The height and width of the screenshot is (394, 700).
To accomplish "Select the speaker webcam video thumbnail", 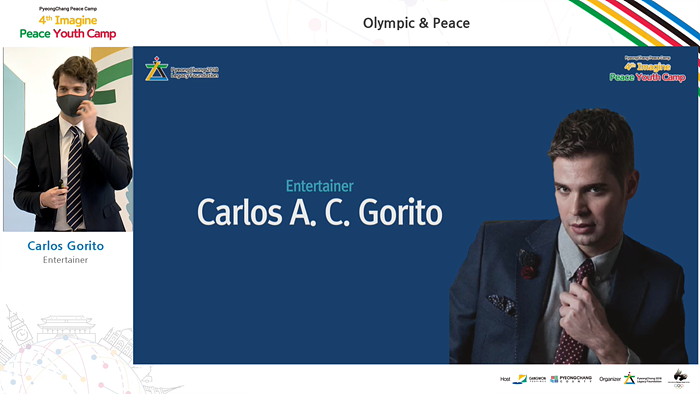I will coord(68,139).
